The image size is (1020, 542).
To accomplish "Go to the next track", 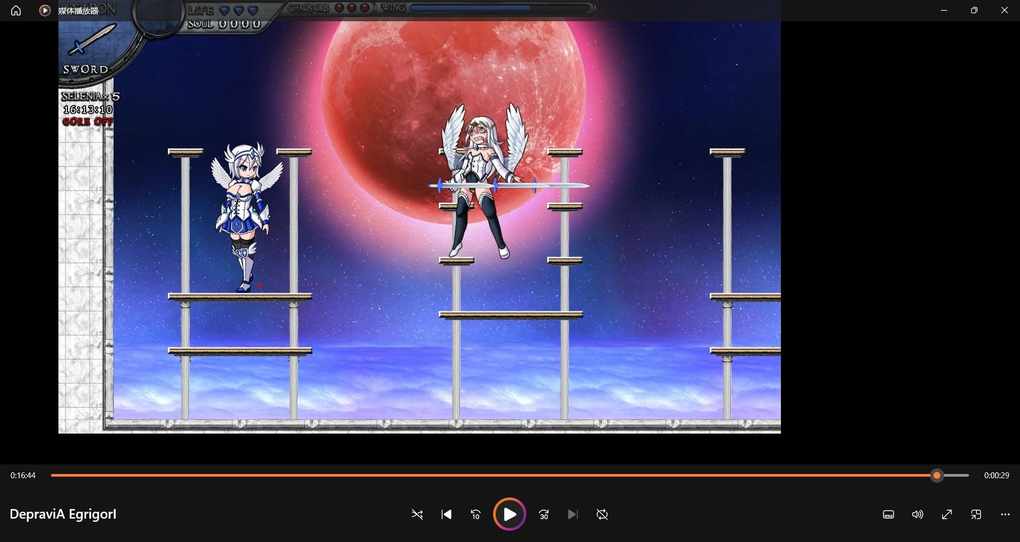I will pyautogui.click(x=573, y=514).
